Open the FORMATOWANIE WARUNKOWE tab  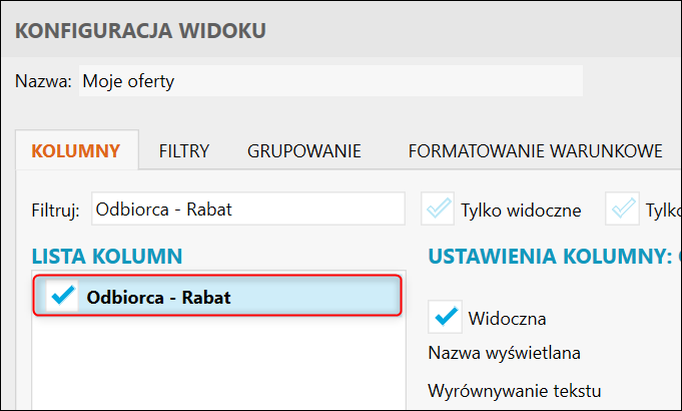point(535,152)
